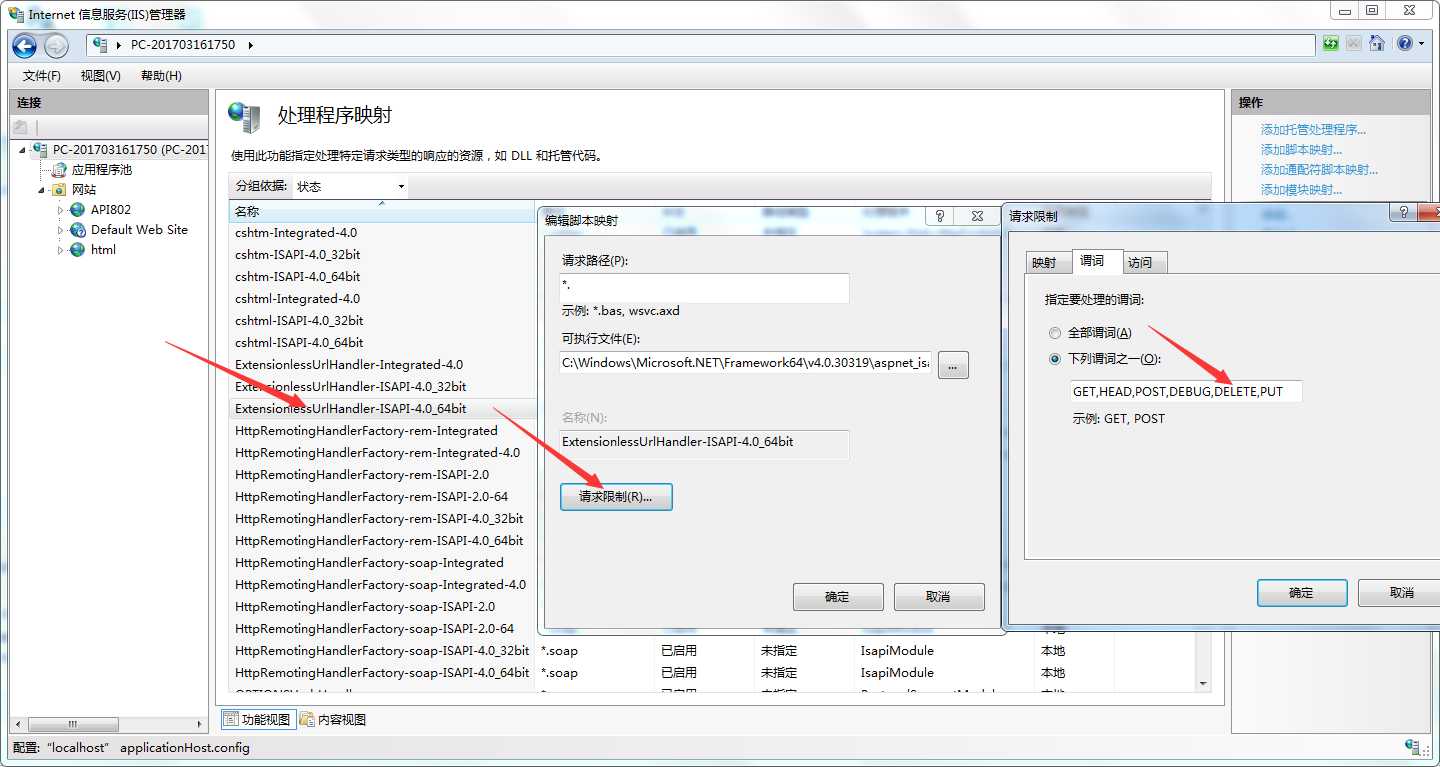Select ExtensionlessUrlHandler-ISAPI-4.0_32bit row

[382, 387]
